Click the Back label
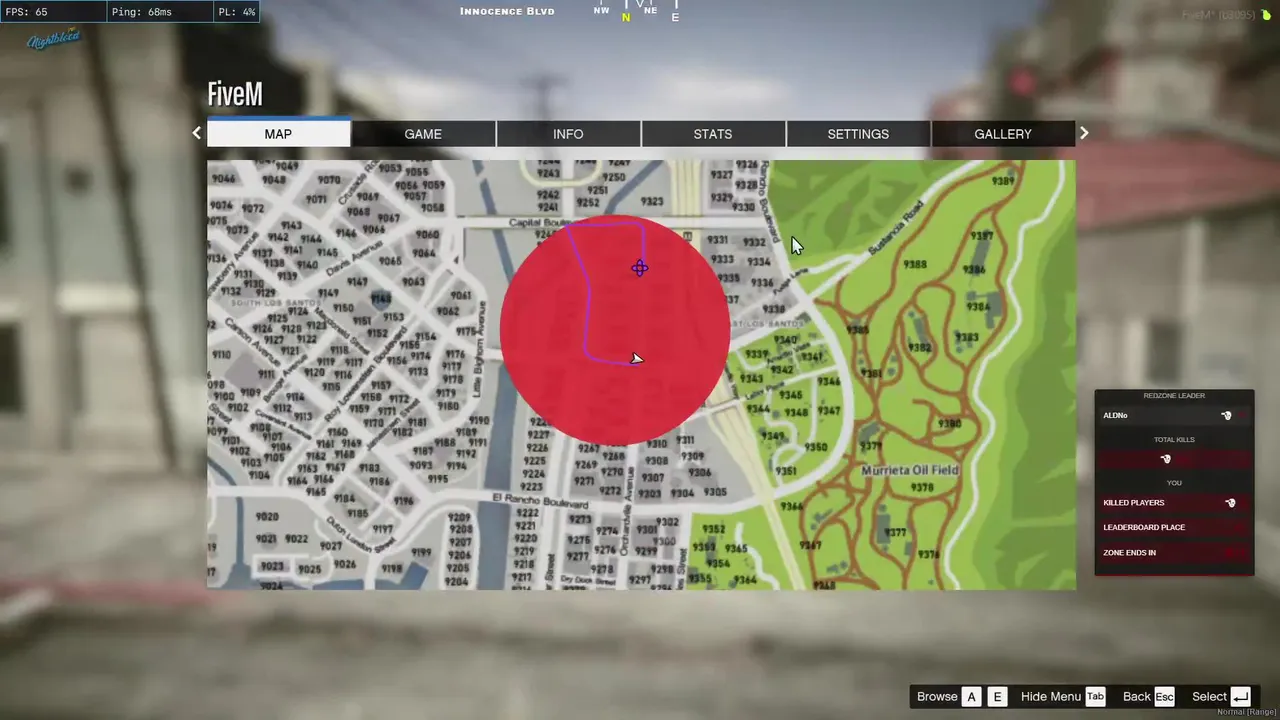 1136,697
